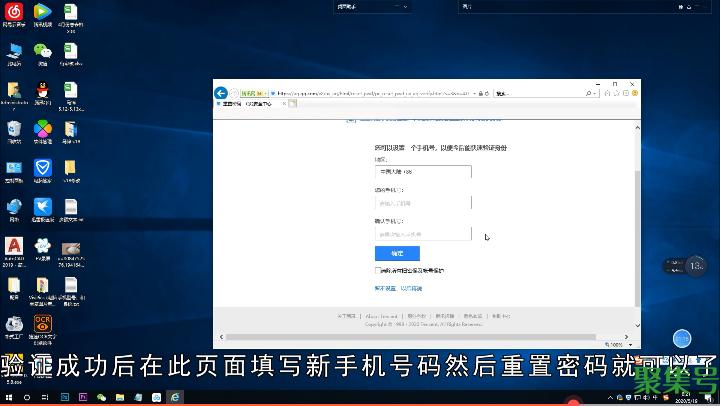This screenshot has width=720, height=406.
Task: Open the AutoCAD desktop shortcut
Action: 14,247
